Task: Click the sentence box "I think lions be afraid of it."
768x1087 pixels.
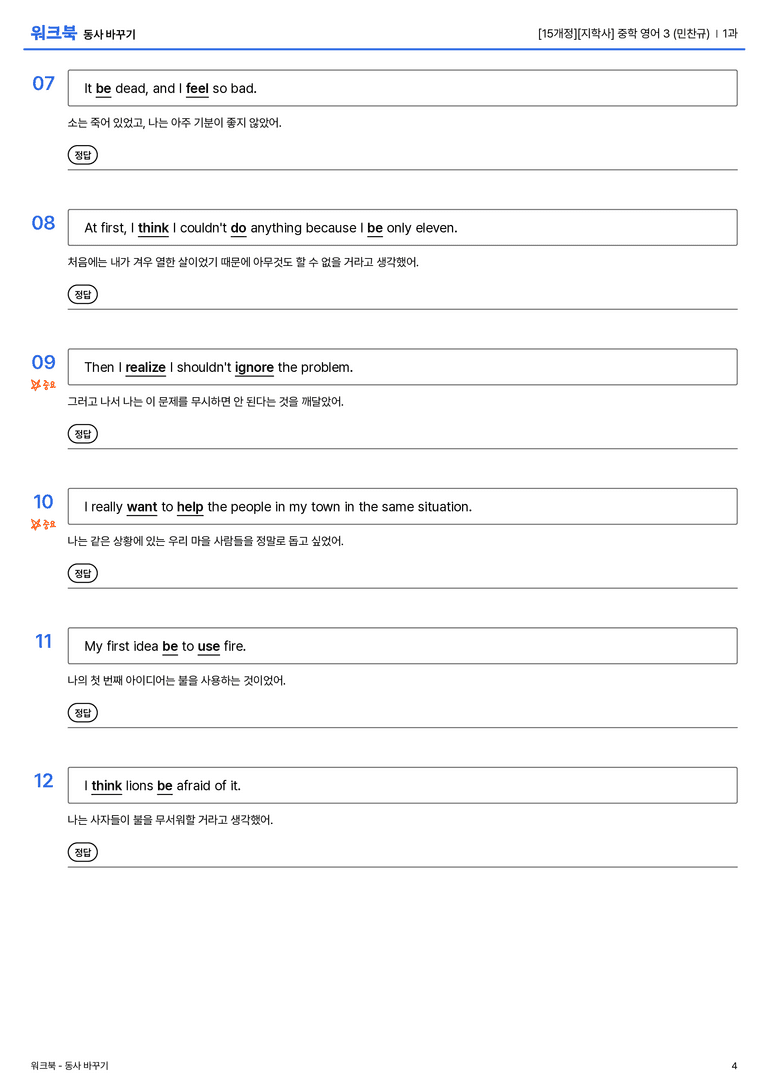Action: click(402, 785)
